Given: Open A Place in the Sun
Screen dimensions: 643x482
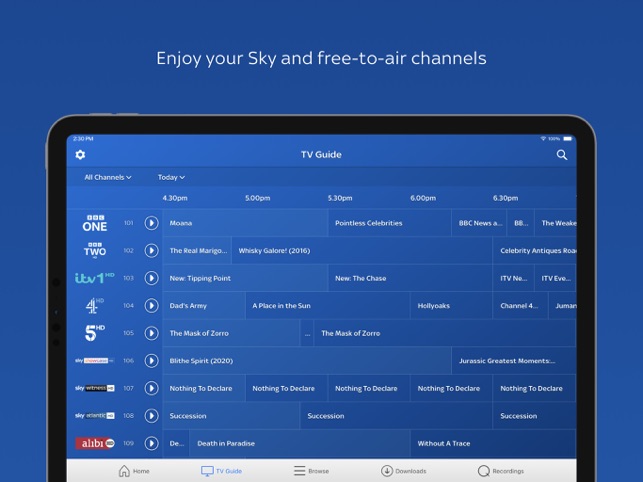Looking at the screenshot, I should [328, 306].
